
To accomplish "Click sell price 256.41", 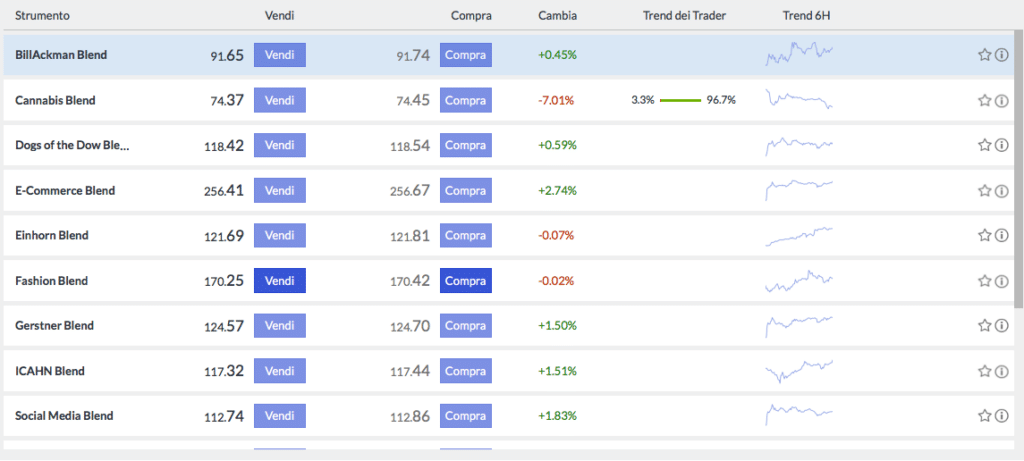I will (223, 191).
